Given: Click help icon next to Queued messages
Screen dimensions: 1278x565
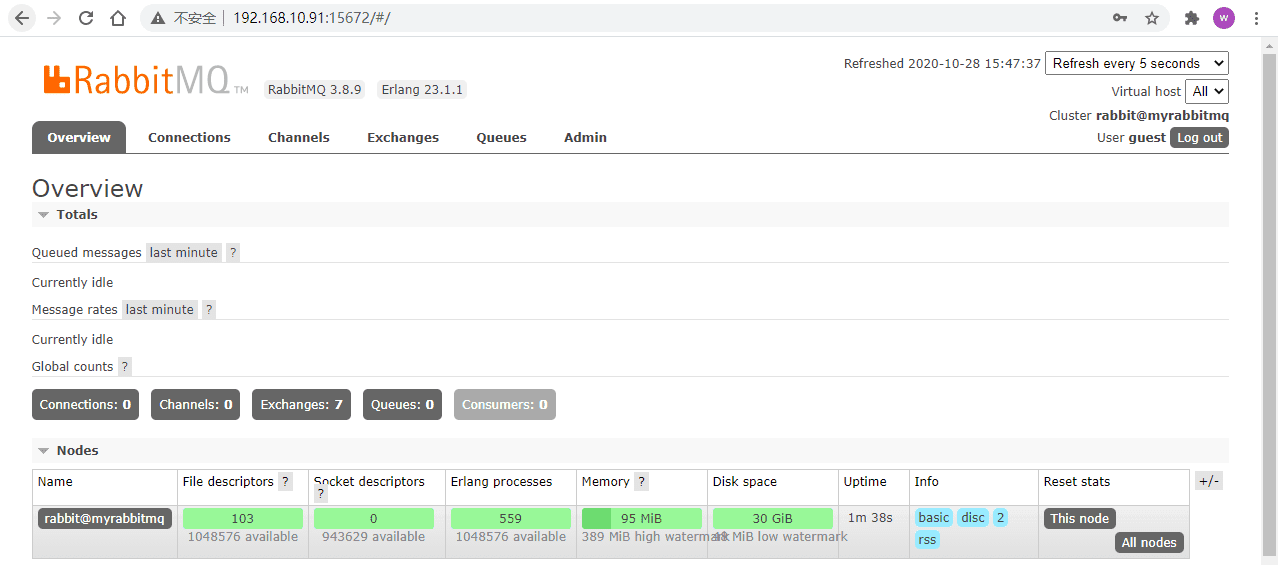Looking at the screenshot, I should (x=233, y=253).
